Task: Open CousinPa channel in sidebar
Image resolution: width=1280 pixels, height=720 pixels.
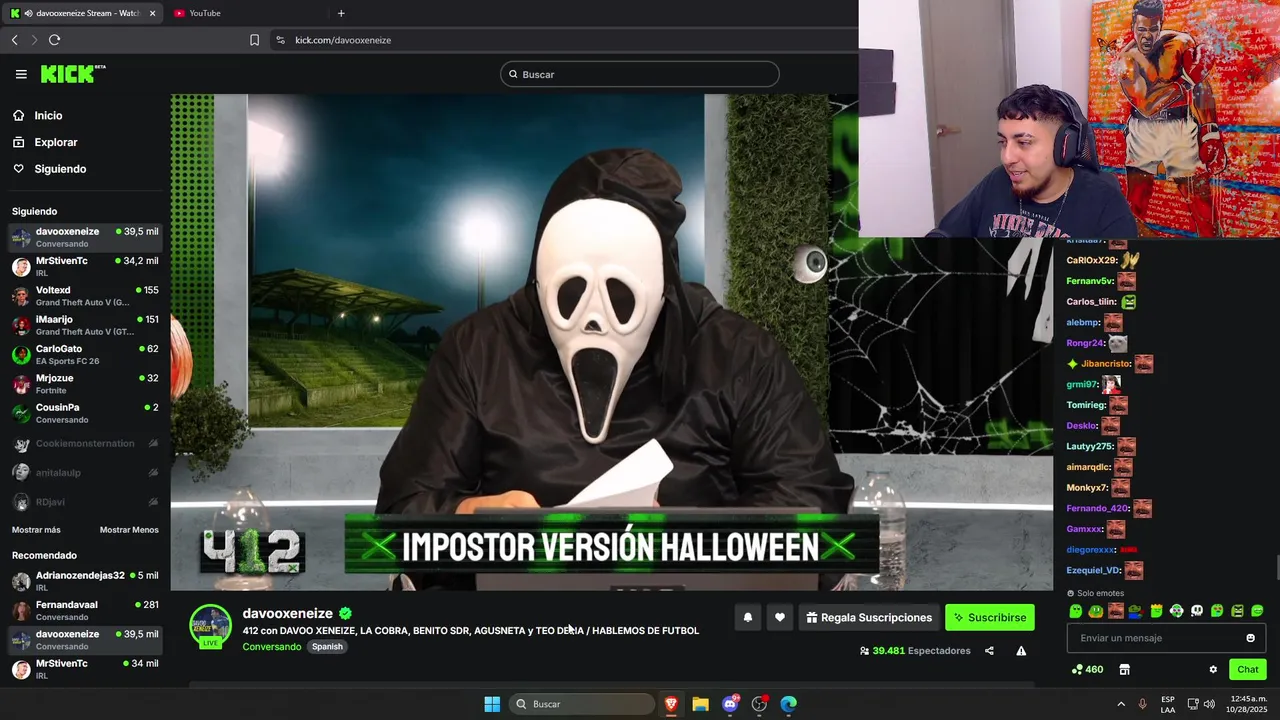Action: 85,413
